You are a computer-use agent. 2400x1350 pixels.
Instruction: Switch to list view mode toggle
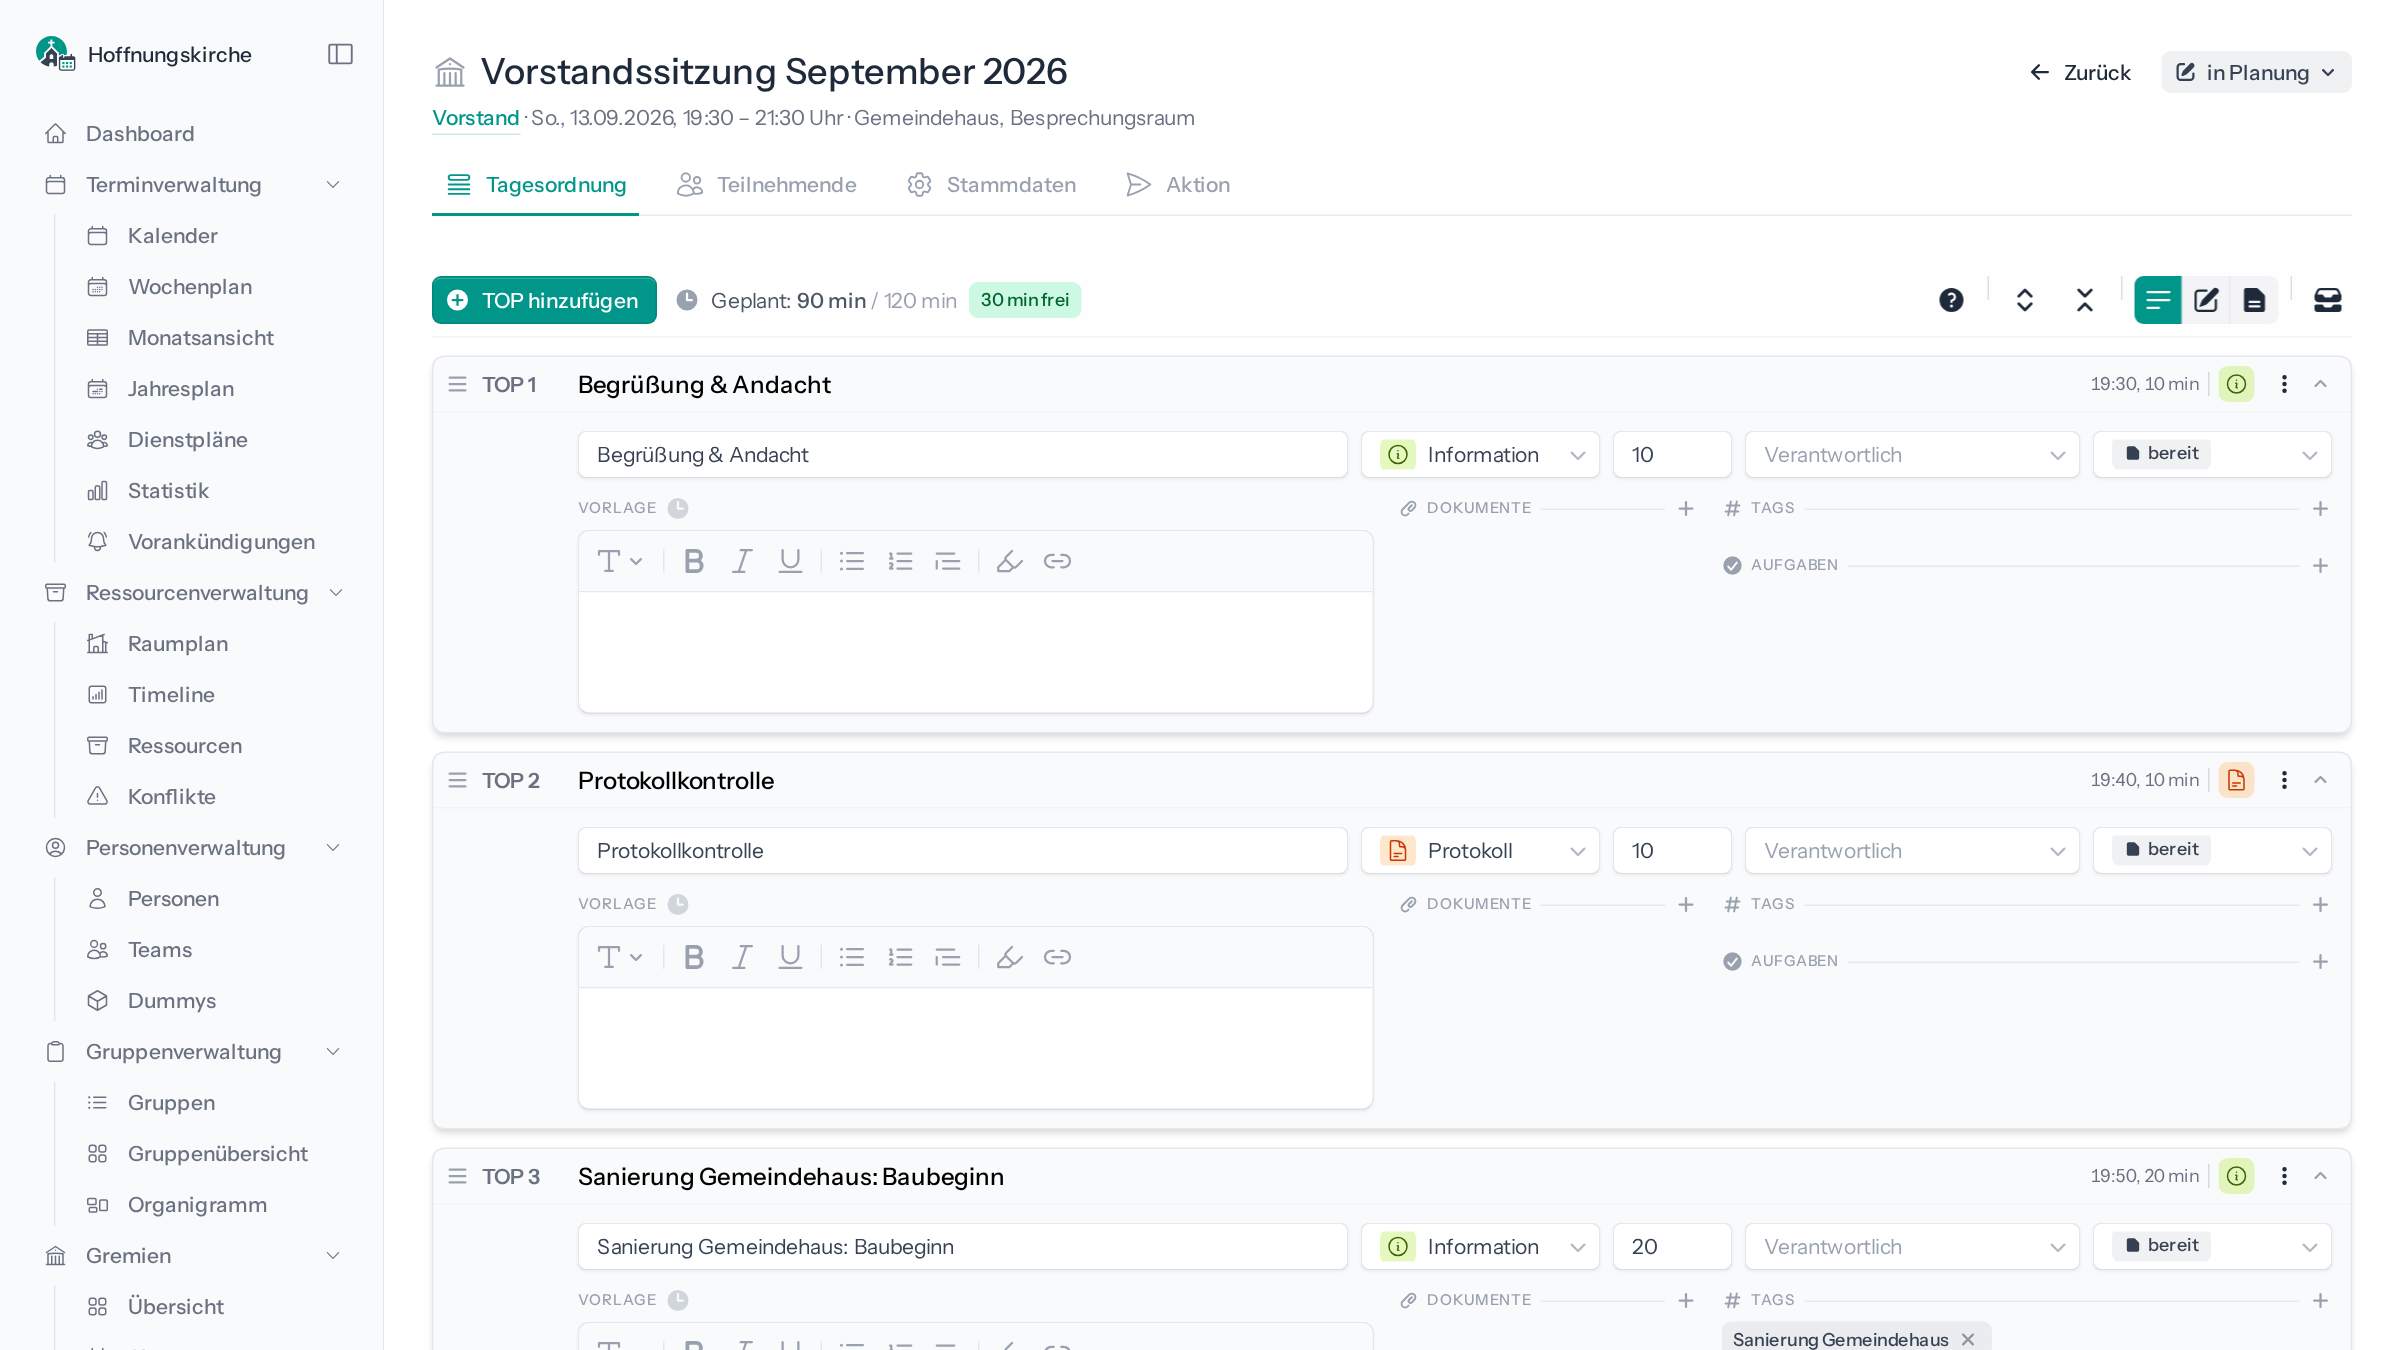2158,300
